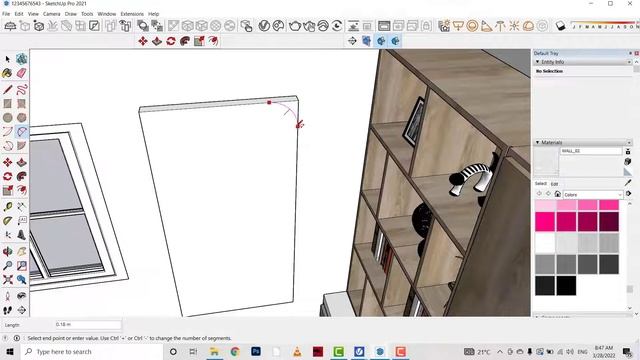This screenshot has height=360, width=640.
Task: Select the Scale tool in left toolbar
Action: 7,190
